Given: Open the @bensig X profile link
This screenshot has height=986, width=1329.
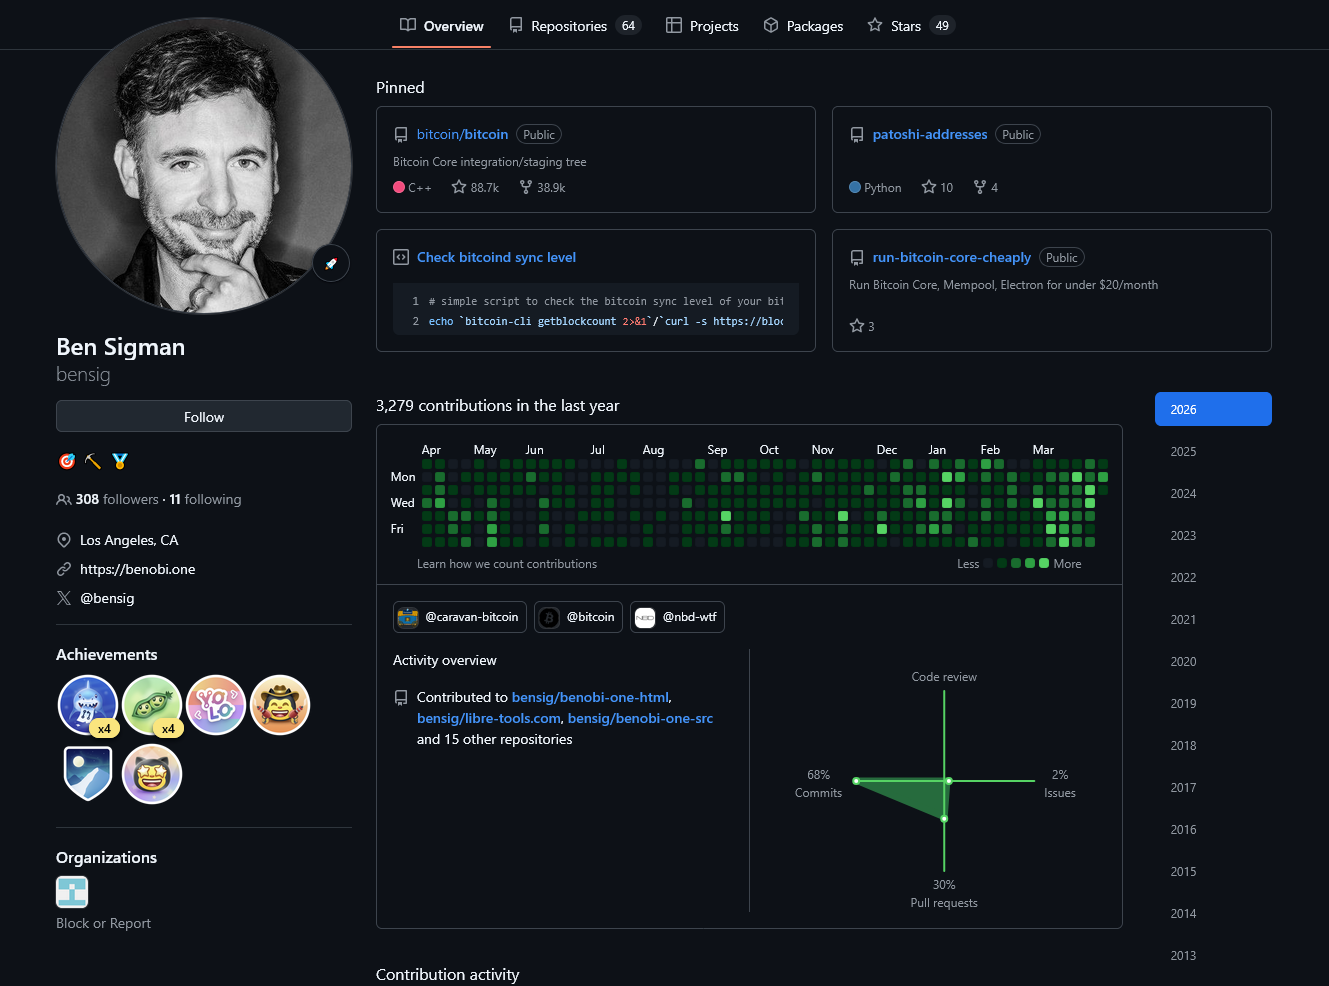Looking at the screenshot, I should click(107, 598).
